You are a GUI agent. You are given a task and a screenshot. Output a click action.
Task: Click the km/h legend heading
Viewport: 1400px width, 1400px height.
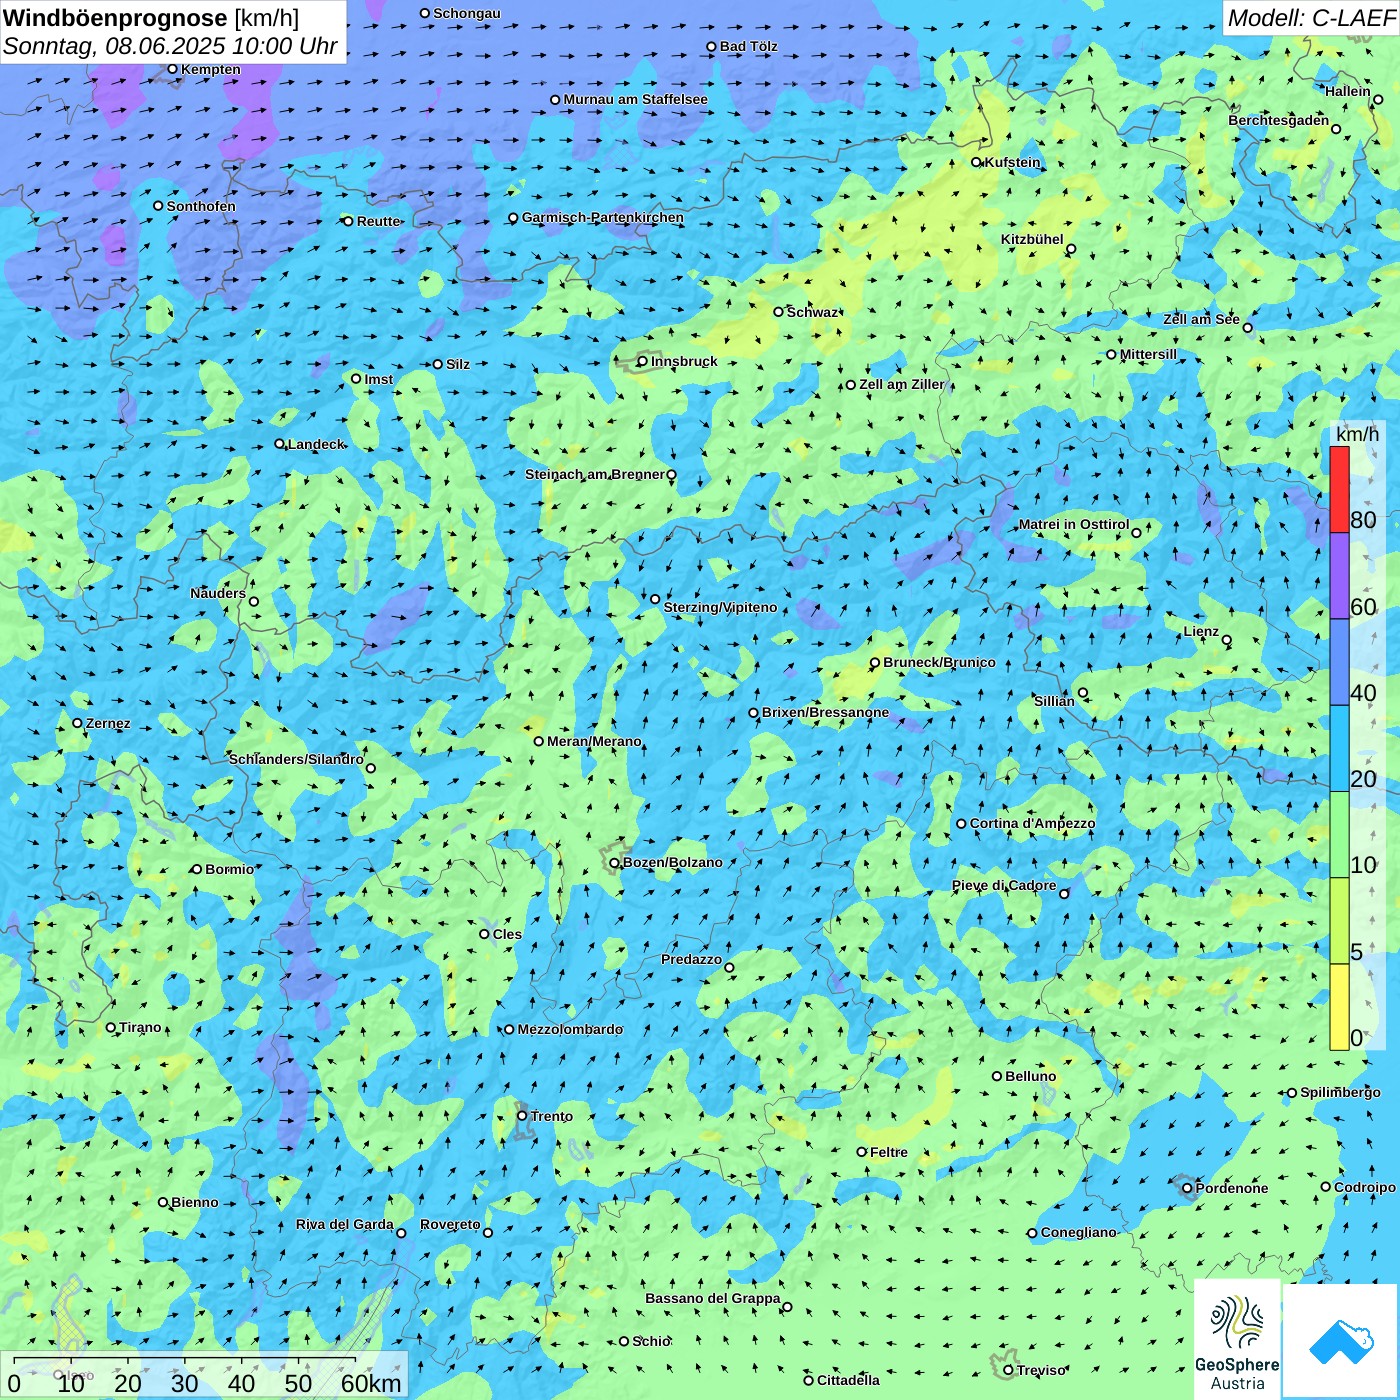(1357, 434)
